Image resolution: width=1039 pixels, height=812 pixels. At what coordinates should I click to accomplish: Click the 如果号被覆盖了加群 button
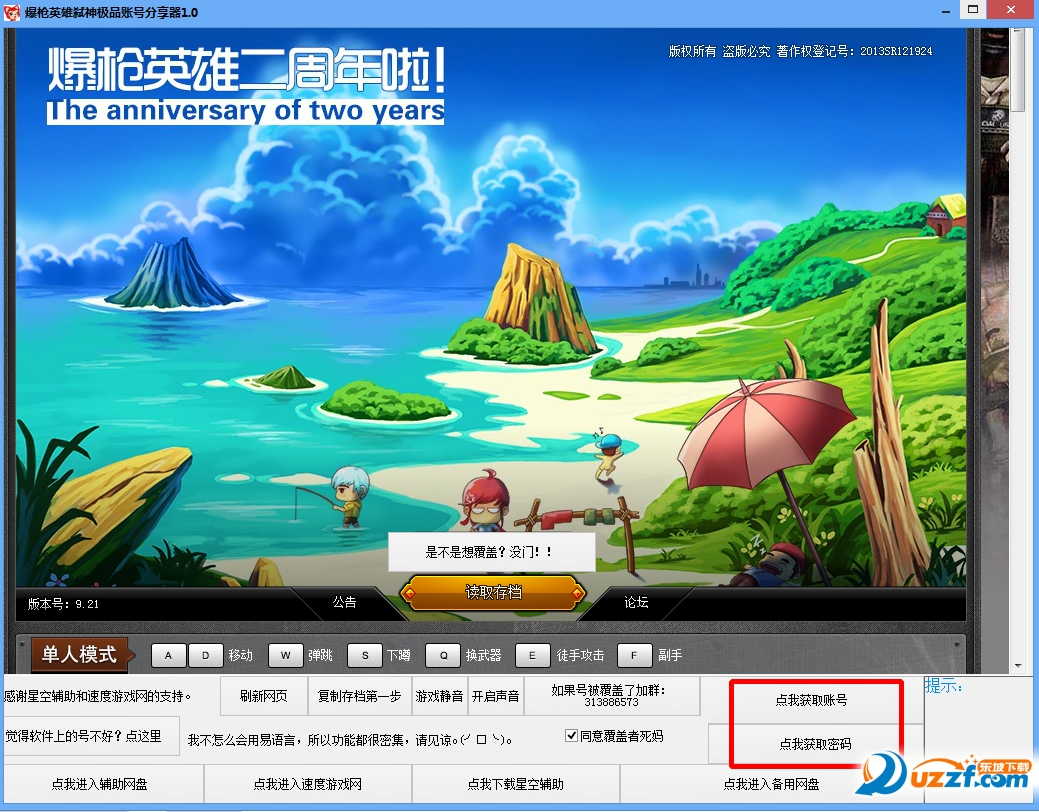point(612,696)
